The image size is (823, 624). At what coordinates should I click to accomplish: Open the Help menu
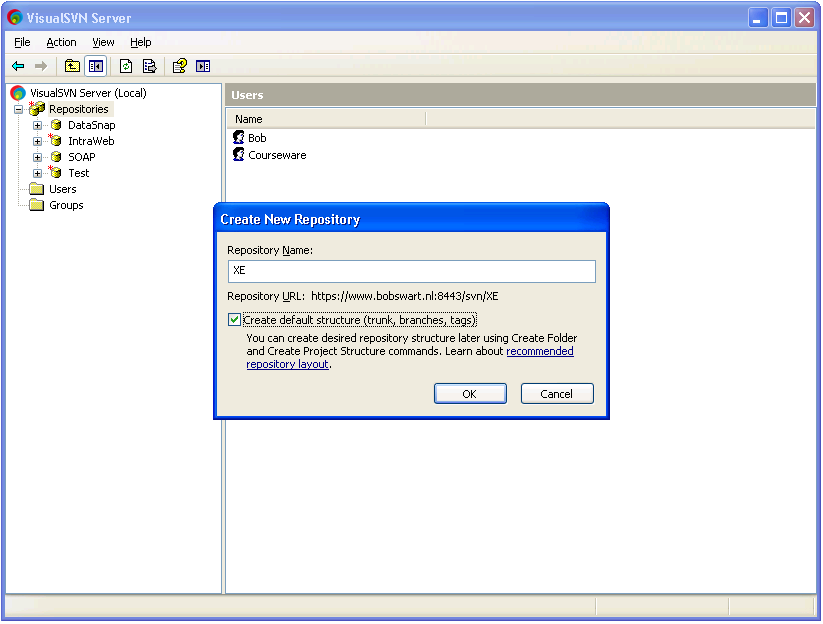(141, 42)
